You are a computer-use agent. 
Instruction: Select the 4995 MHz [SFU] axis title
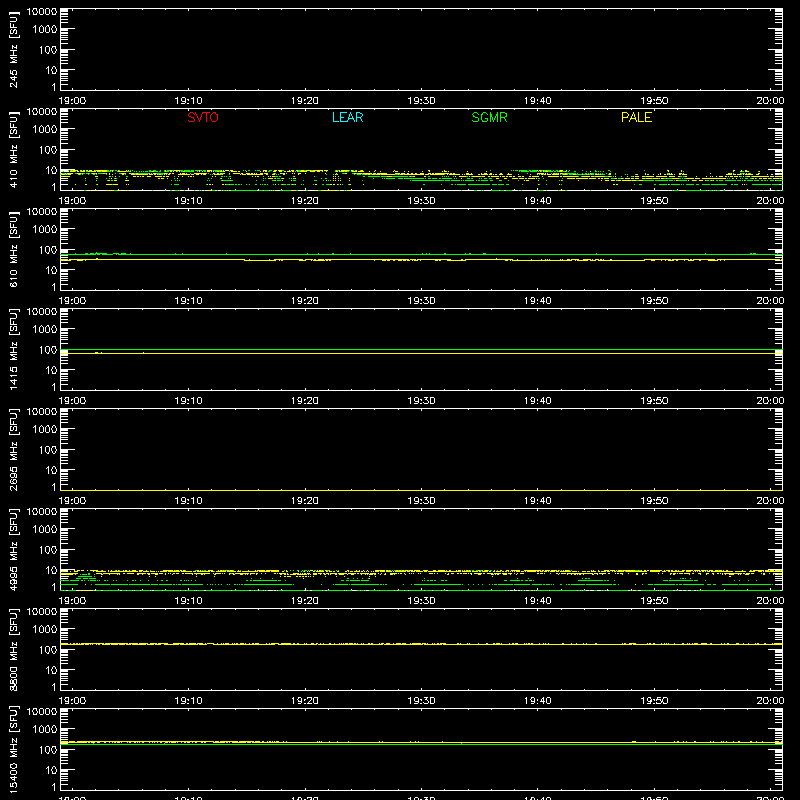point(13,549)
